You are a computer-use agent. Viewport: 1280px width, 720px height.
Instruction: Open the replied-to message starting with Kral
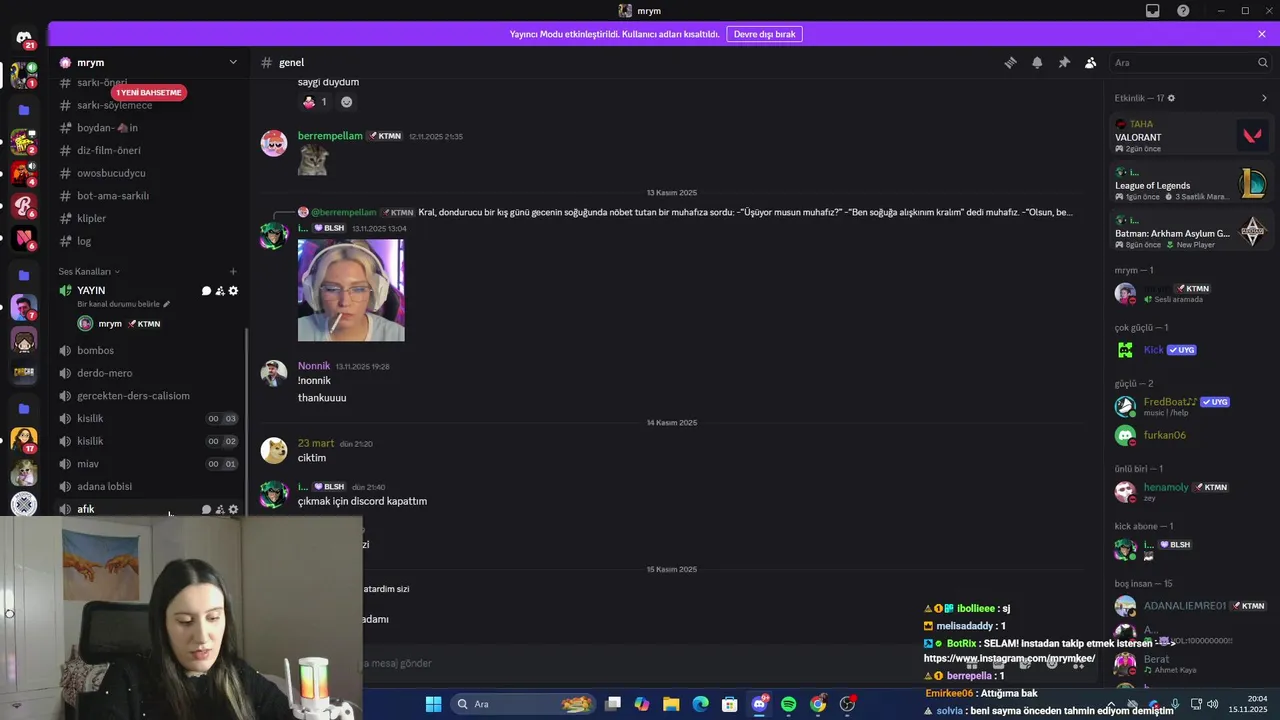745,212
